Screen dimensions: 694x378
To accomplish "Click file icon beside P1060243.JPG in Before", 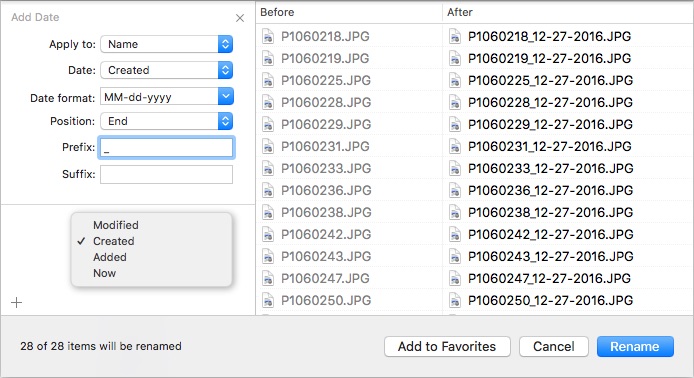I will pos(268,256).
